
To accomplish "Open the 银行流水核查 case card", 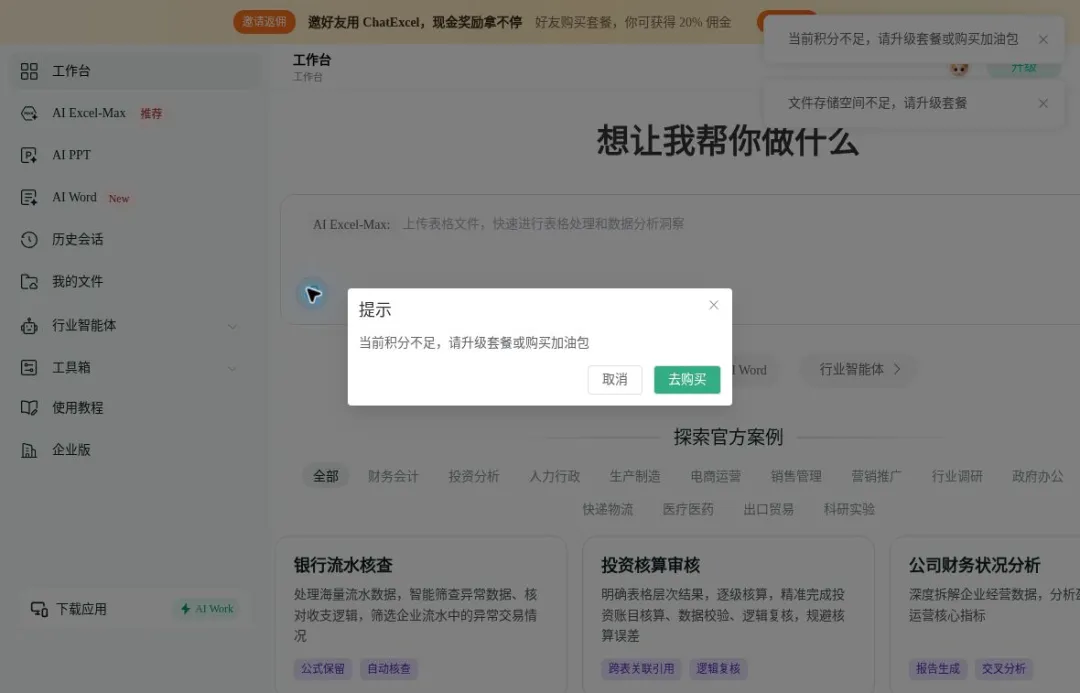I will 422,615.
